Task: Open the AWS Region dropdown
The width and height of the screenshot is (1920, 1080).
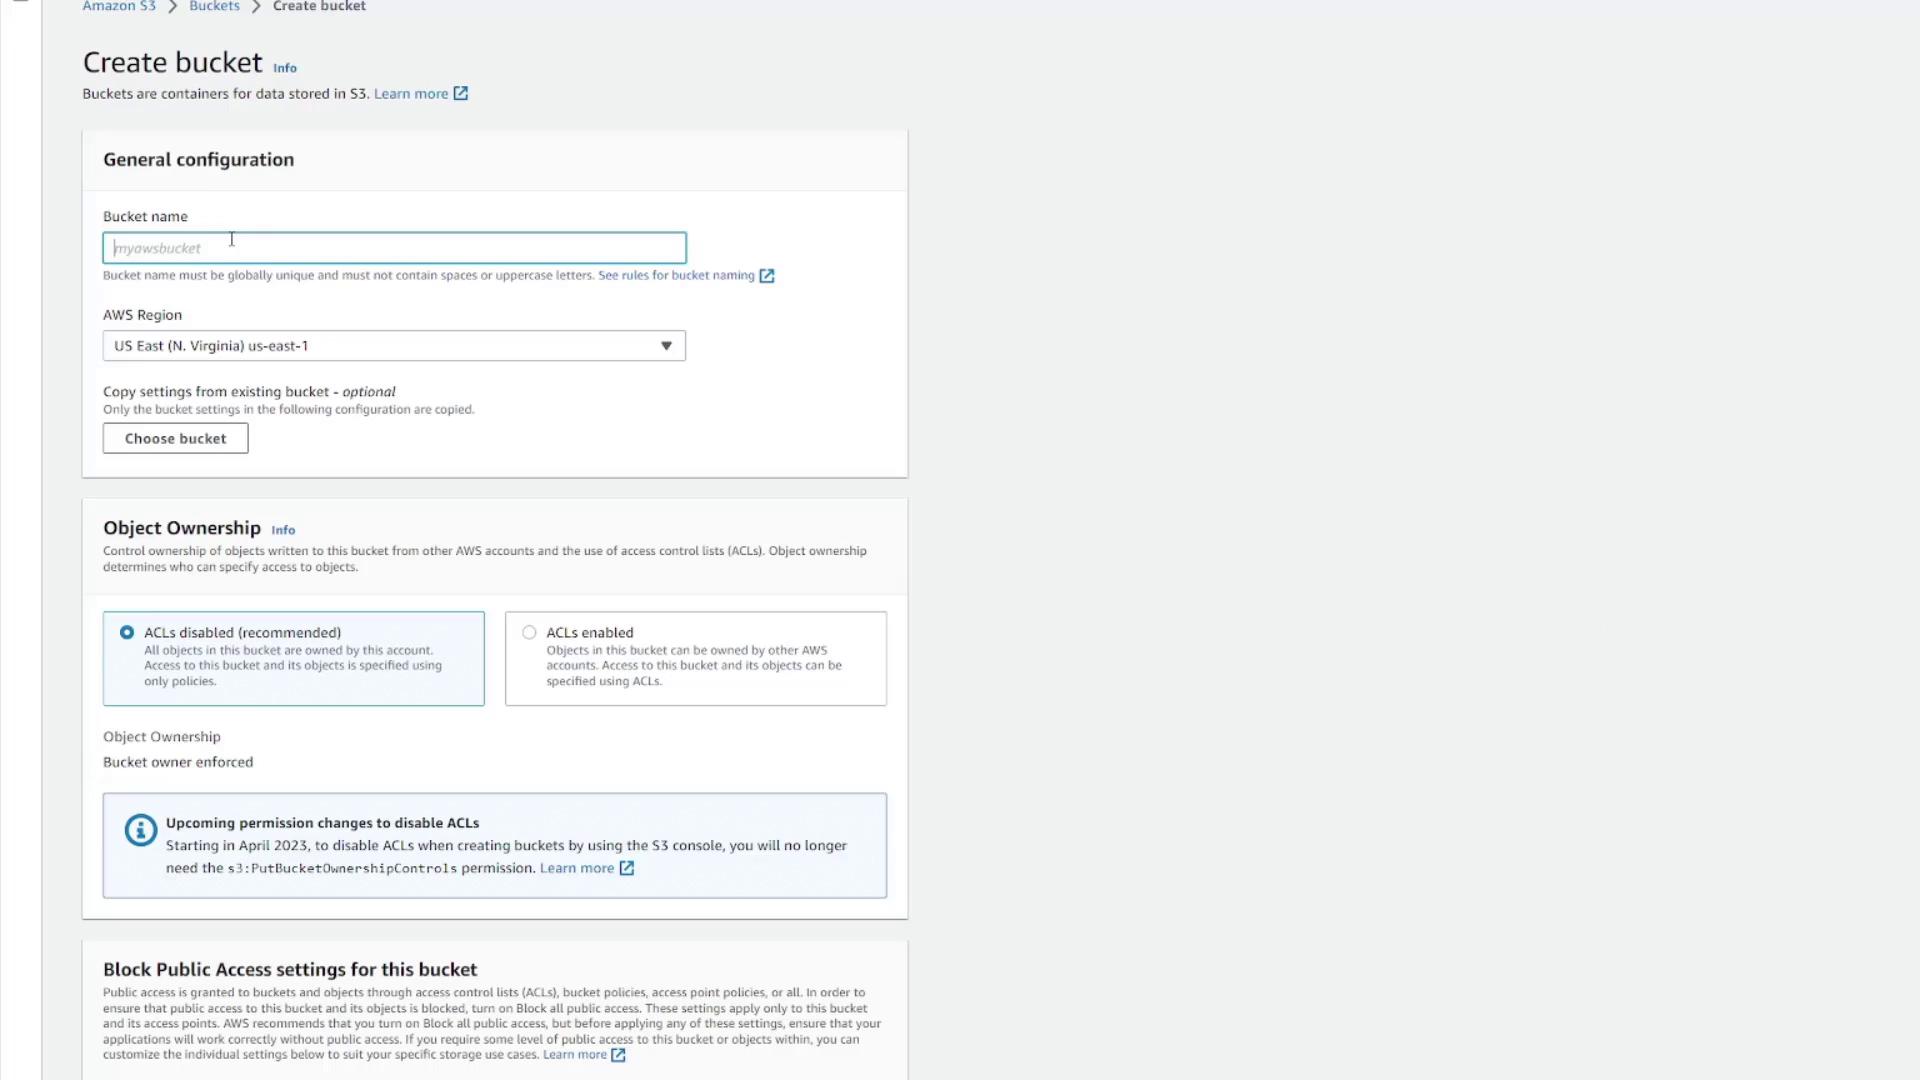Action: click(x=394, y=346)
